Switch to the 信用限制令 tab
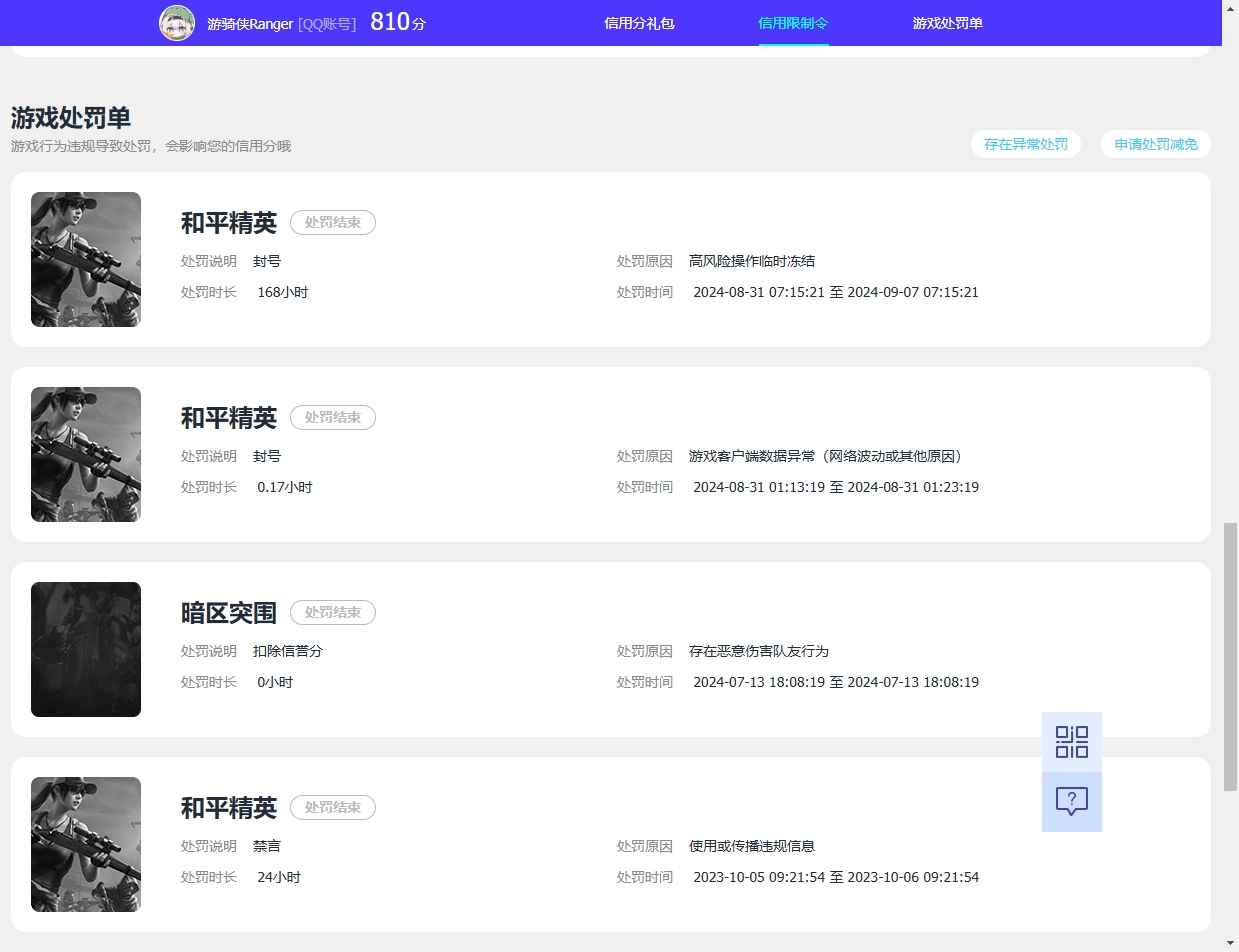This screenshot has height=952, width=1239. pyautogui.click(x=793, y=23)
